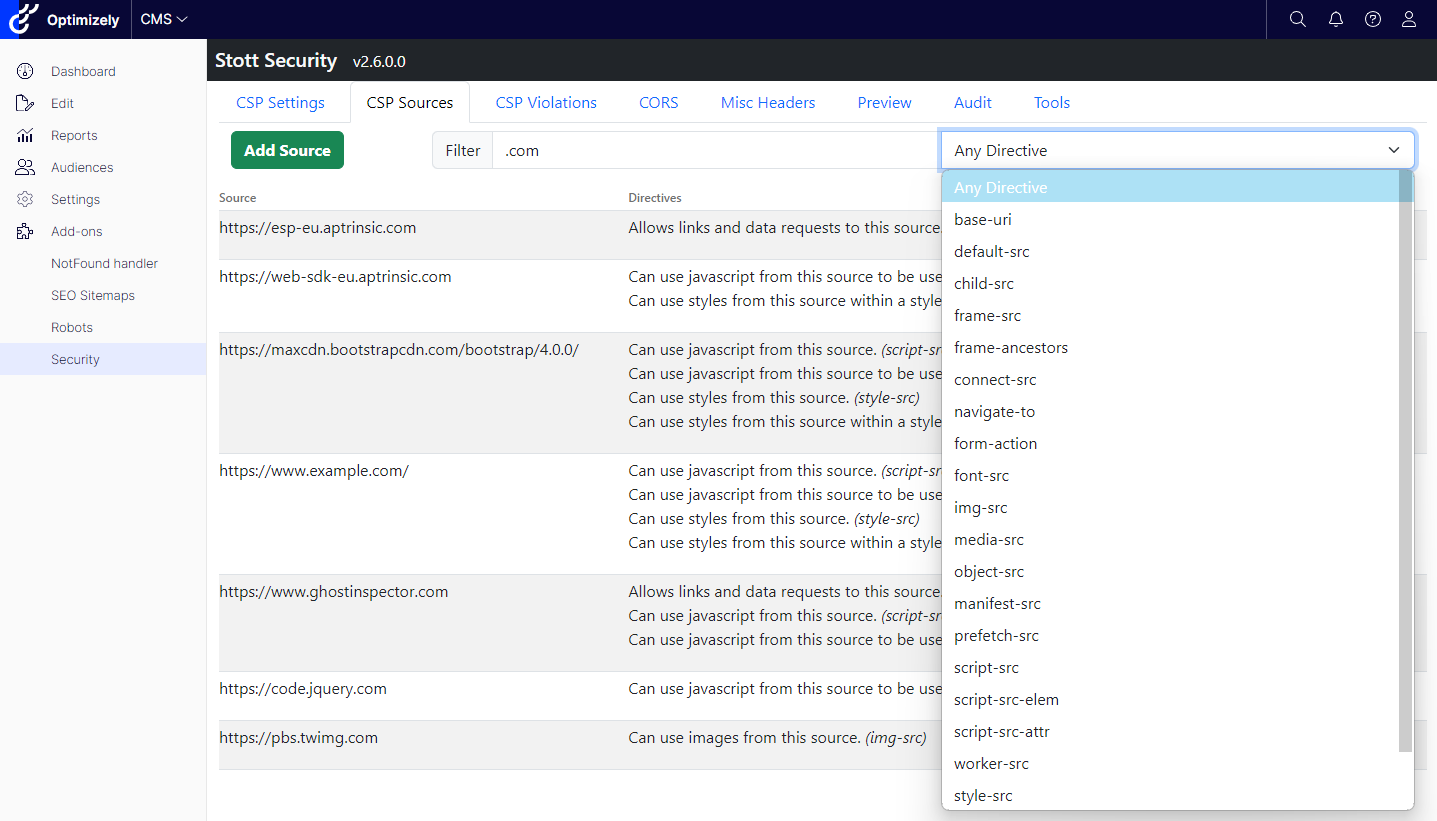Click the Optimizely logo icon

point(23,19)
